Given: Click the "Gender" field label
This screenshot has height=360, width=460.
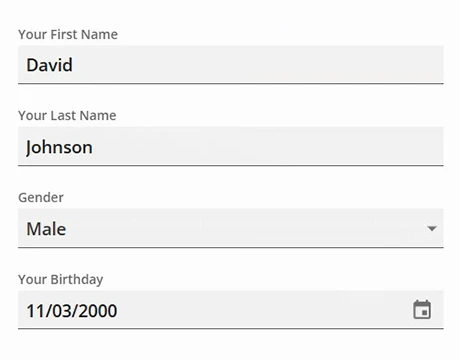Looking at the screenshot, I should 41,197.
